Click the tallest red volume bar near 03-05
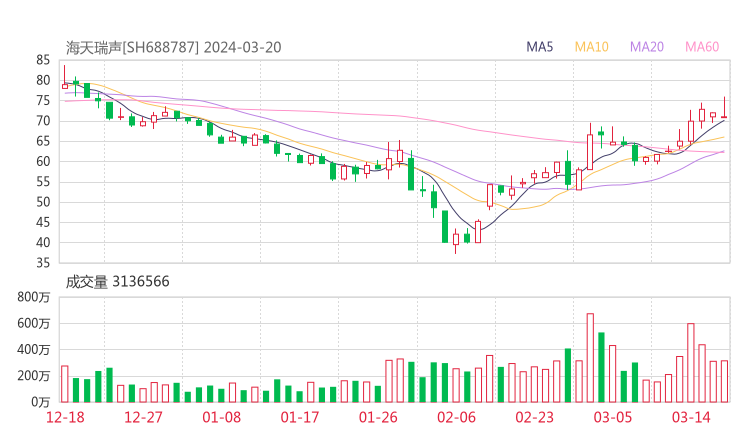This screenshot has height=440, width=740. coord(590,358)
